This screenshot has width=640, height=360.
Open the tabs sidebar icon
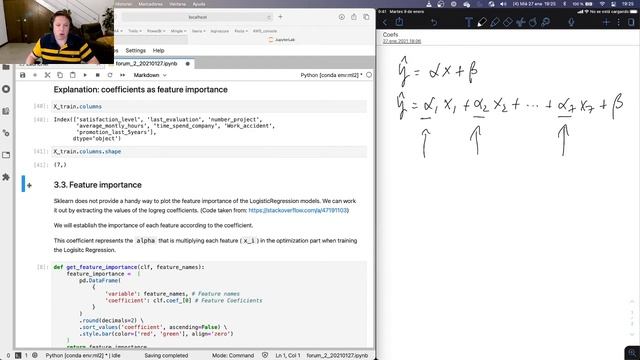6,155
